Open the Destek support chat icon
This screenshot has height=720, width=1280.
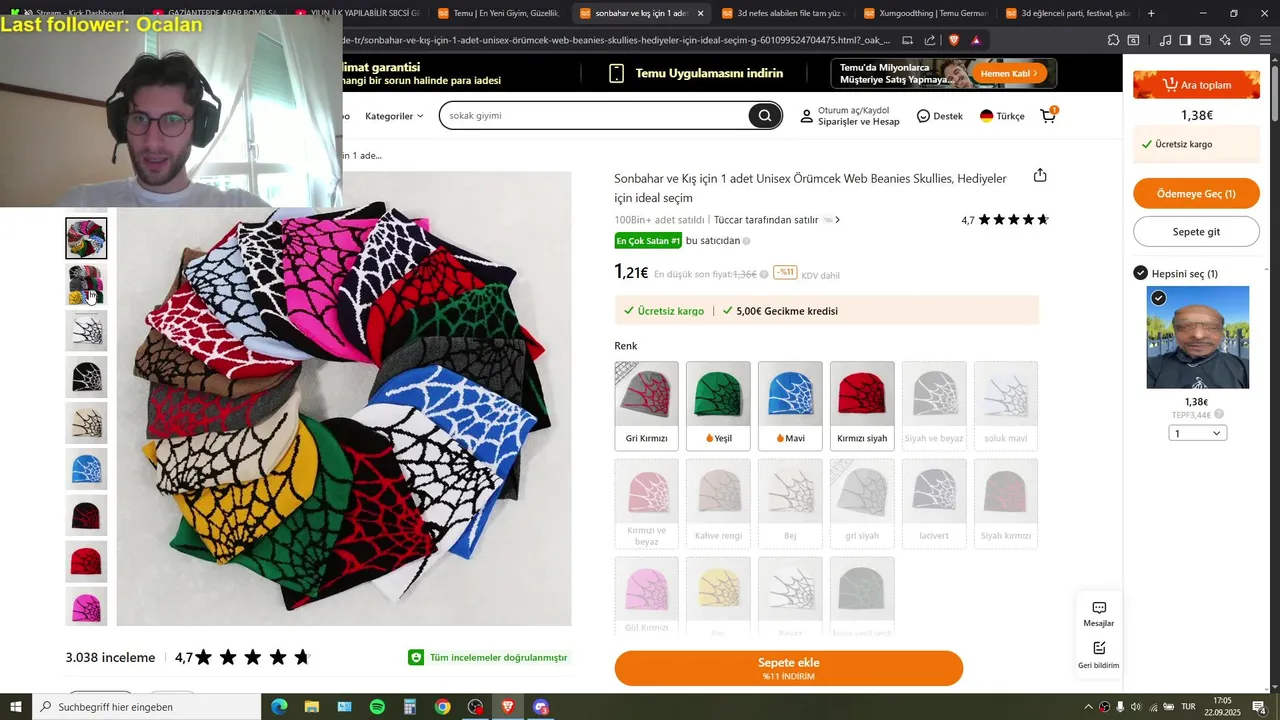click(x=923, y=116)
